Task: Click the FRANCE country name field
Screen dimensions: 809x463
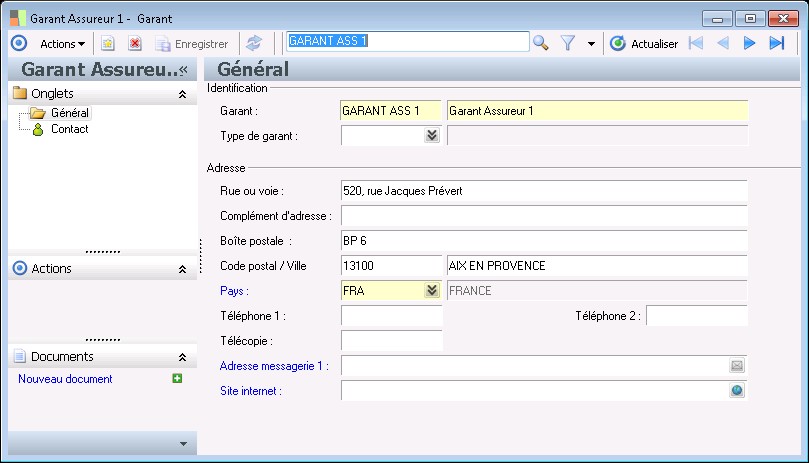Action: 597,291
